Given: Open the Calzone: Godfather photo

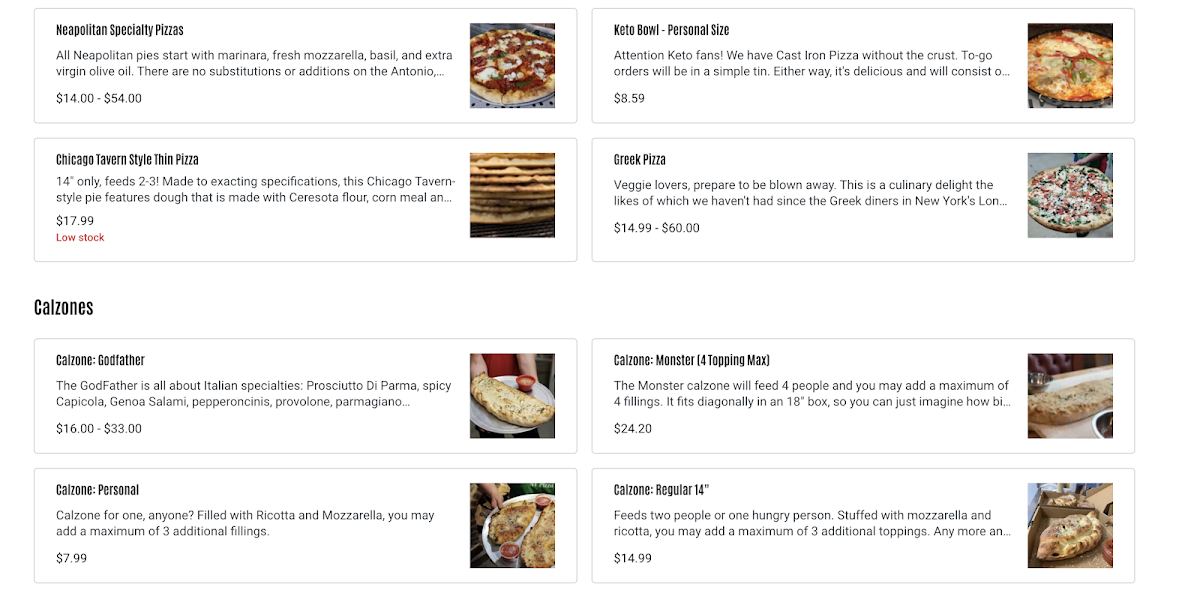Looking at the screenshot, I should pos(512,396).
